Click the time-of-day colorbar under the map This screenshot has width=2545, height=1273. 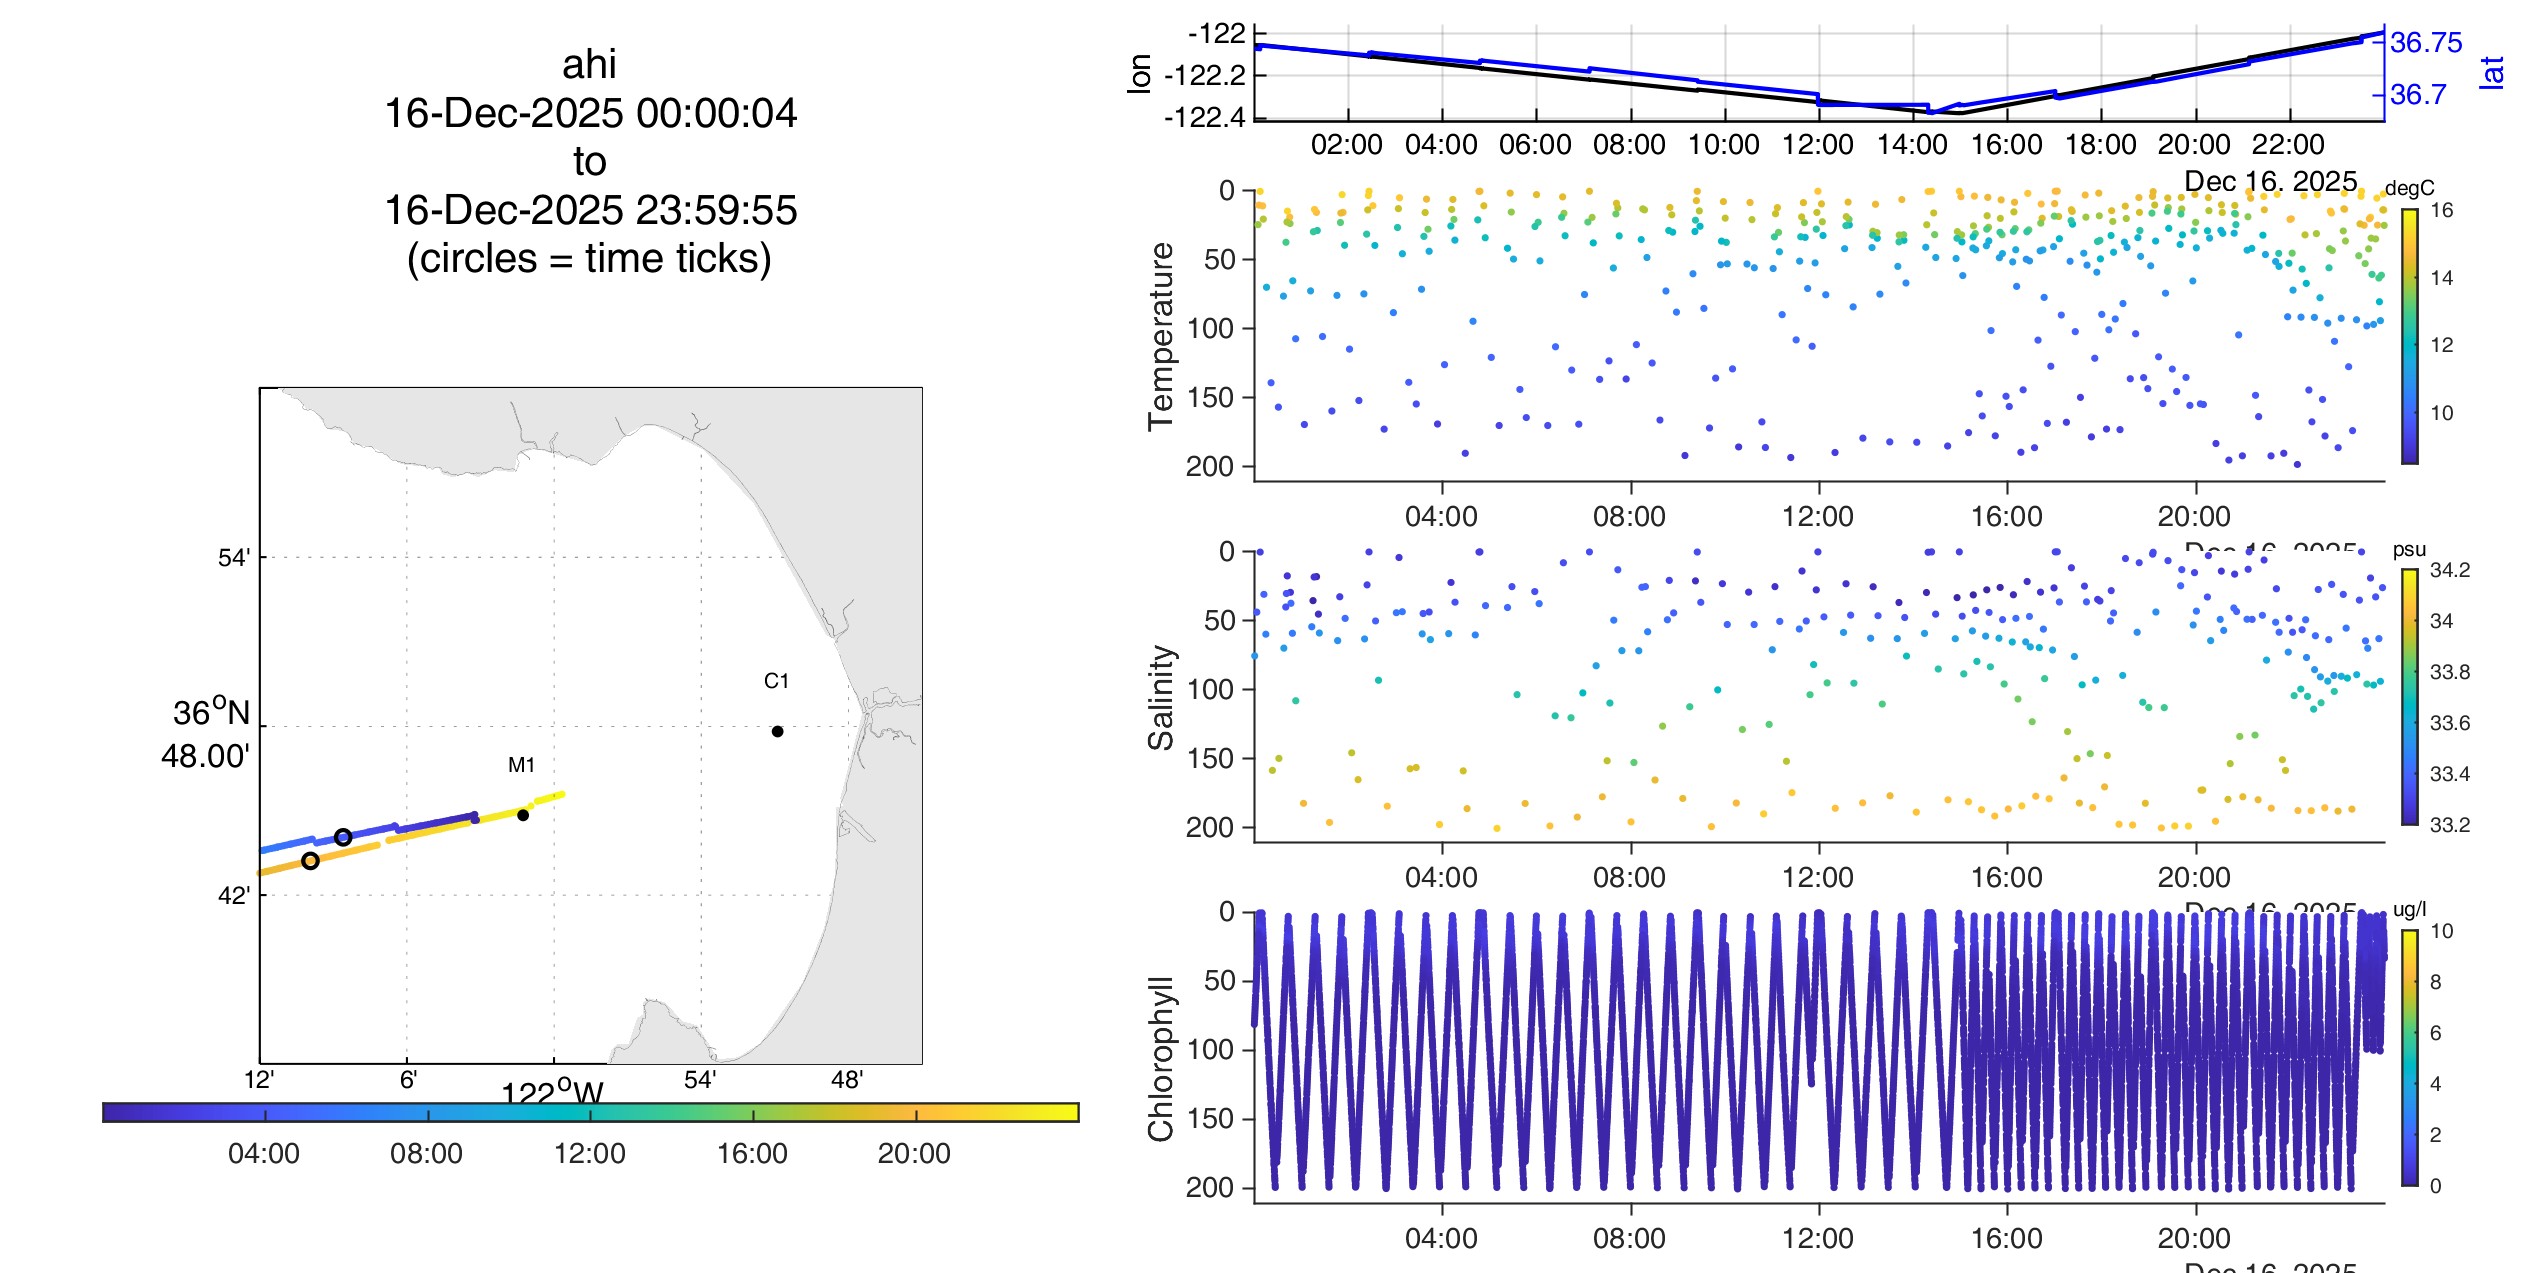point(590,1112)
